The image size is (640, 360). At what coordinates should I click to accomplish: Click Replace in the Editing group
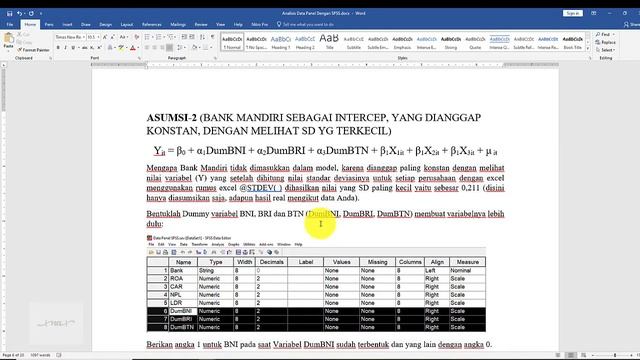pos(606,42)
